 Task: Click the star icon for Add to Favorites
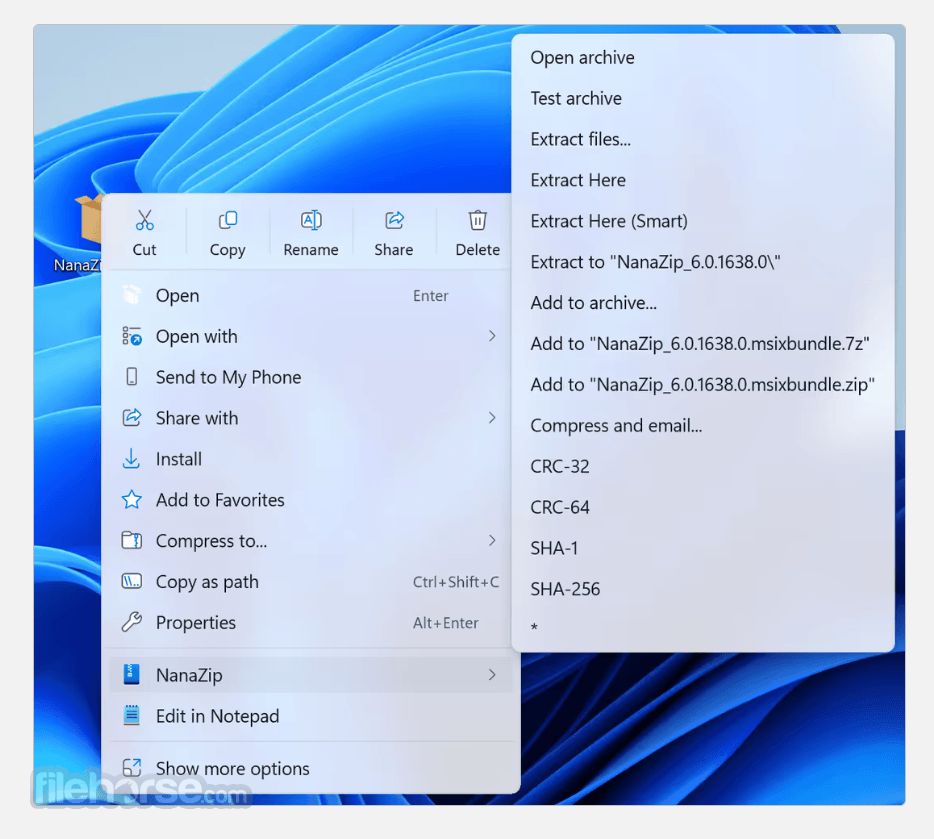point(132,500)
